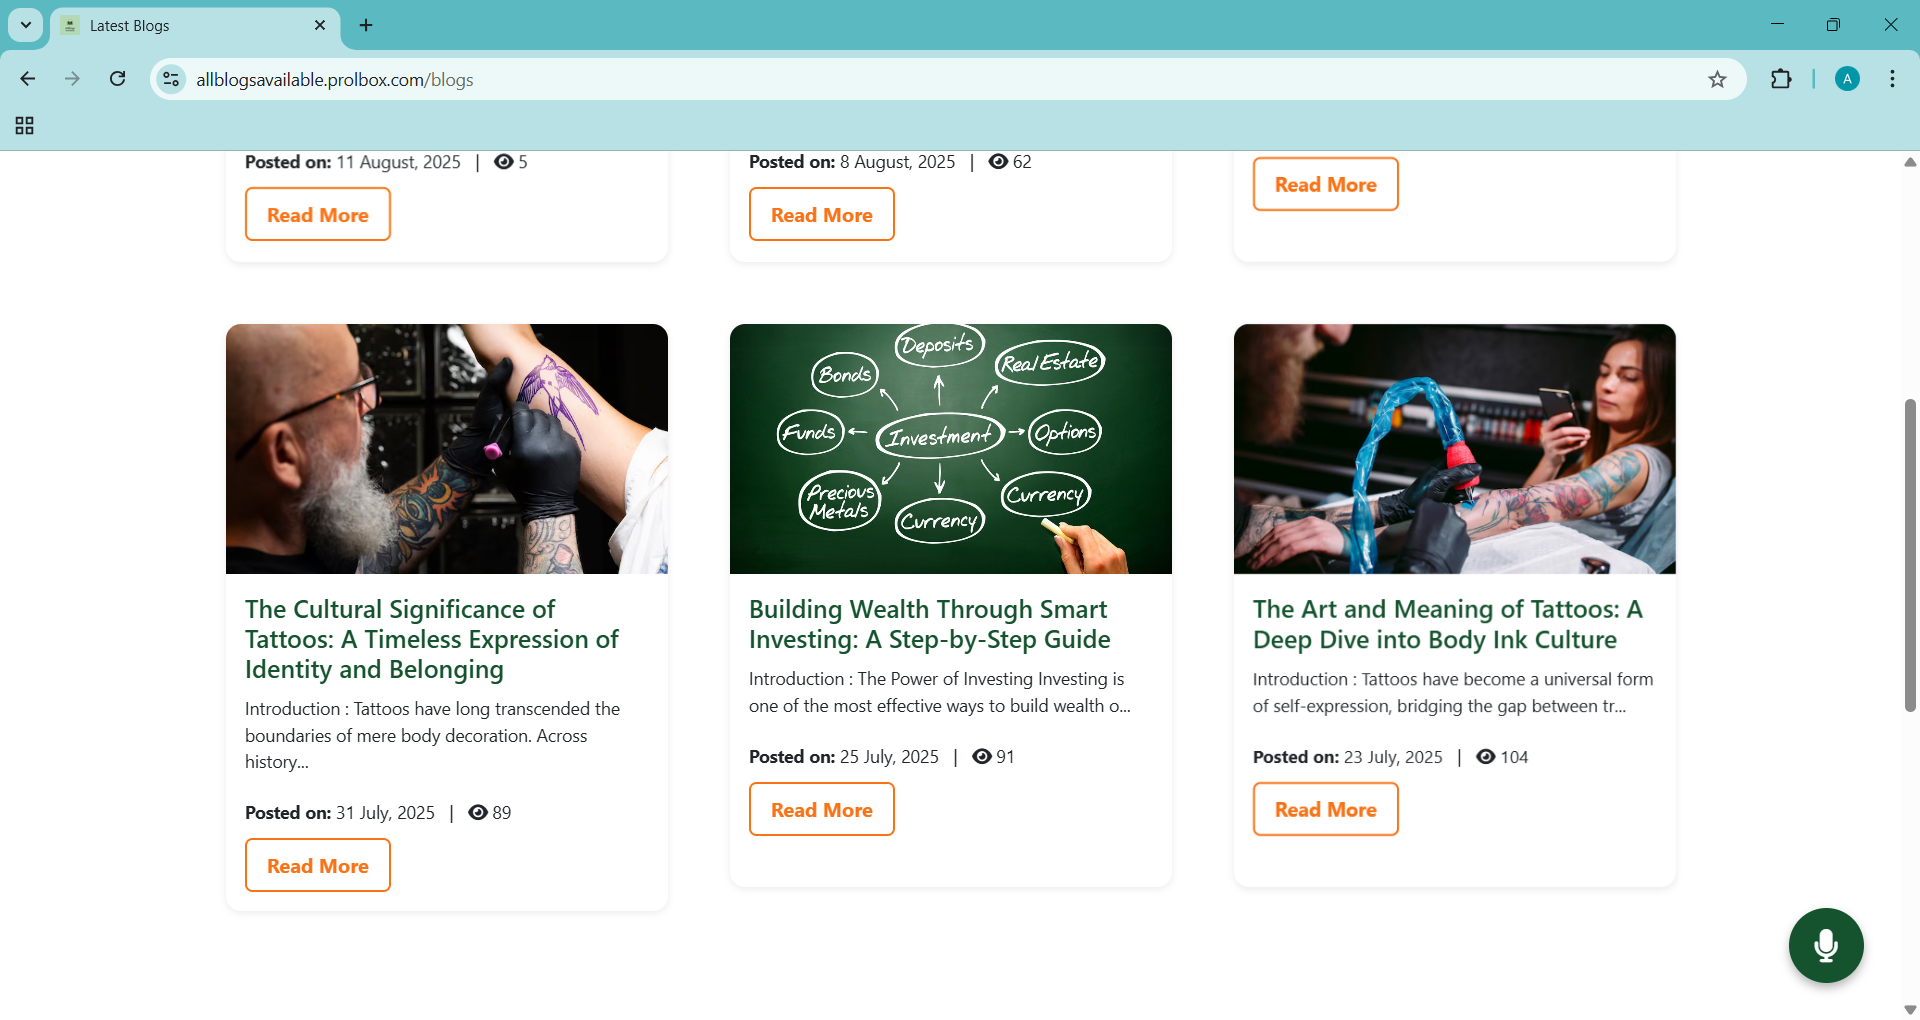Open the apps grid in bookmarks bar
The width and height of the screenshot is (1920, 1020).
tap(25, 126)
